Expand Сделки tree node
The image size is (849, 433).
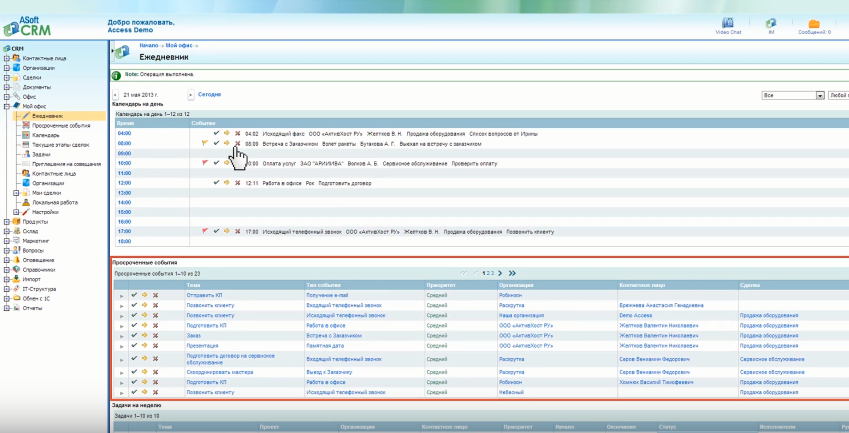6,77
